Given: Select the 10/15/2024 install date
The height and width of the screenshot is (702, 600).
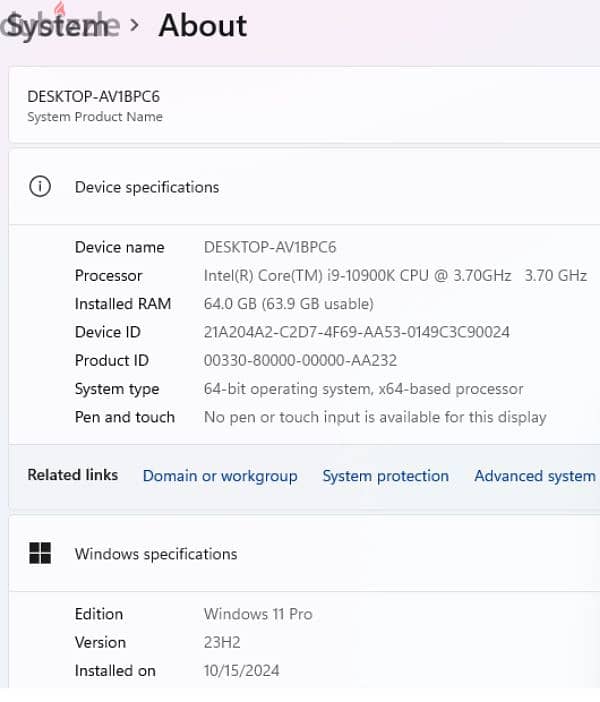Looking at the screenshot, I should (x=241, y=671).
